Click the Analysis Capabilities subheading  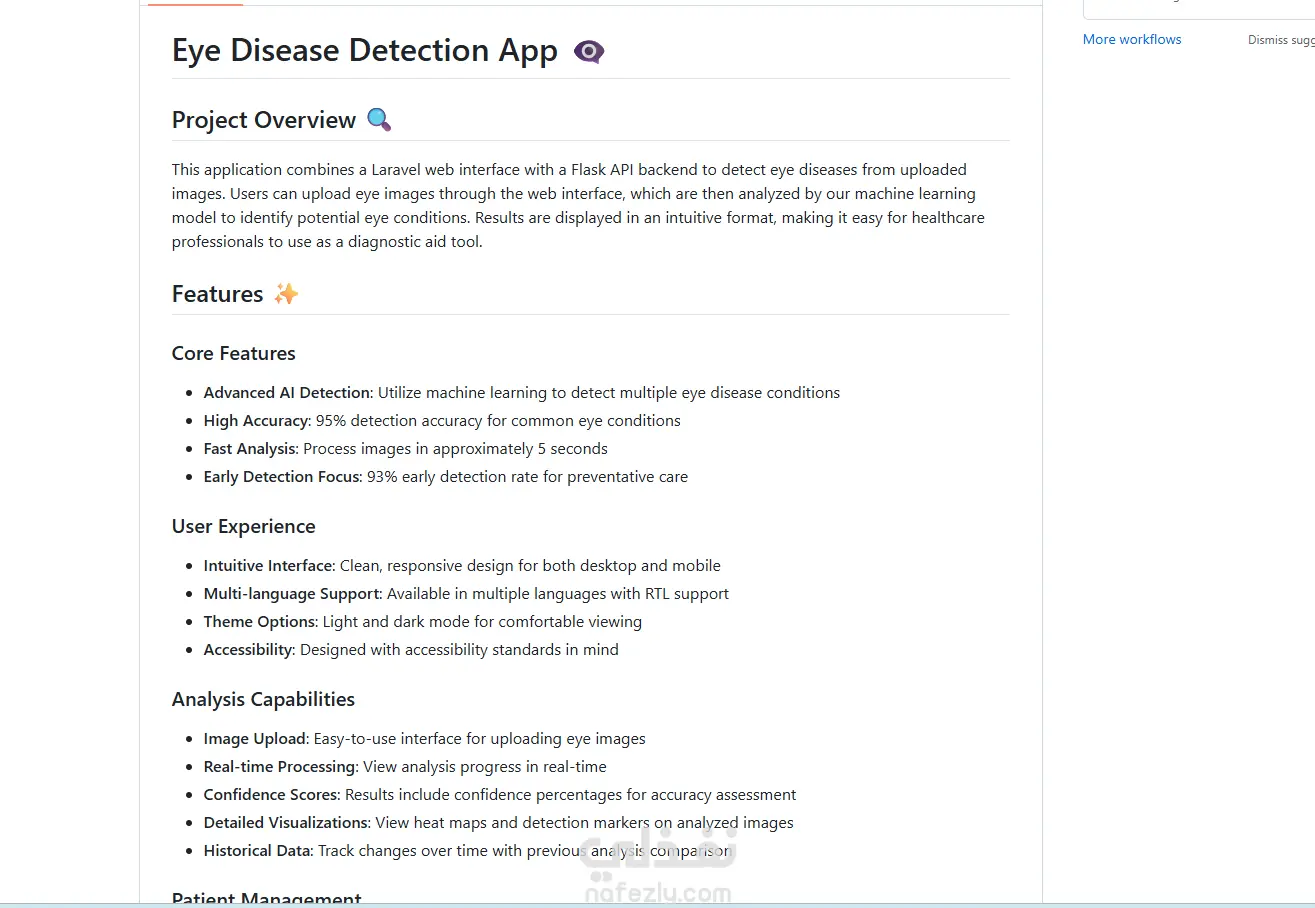click(264, 699)
